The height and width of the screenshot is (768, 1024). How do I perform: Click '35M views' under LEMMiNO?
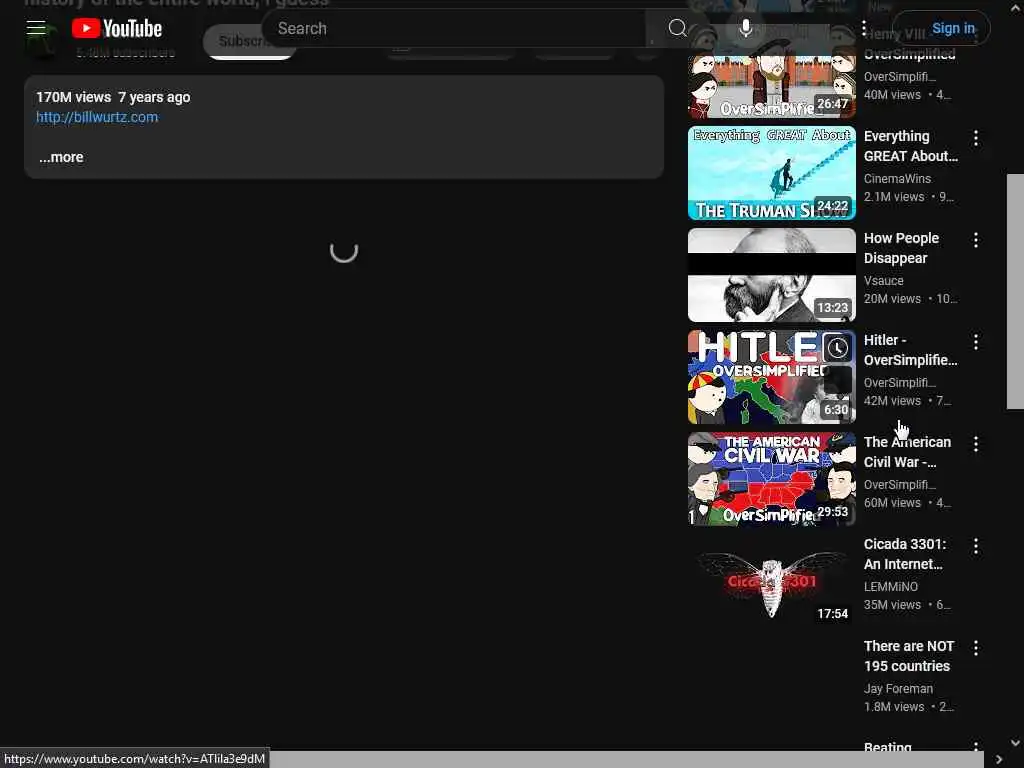pyautogui.click(x=892, y=605)
